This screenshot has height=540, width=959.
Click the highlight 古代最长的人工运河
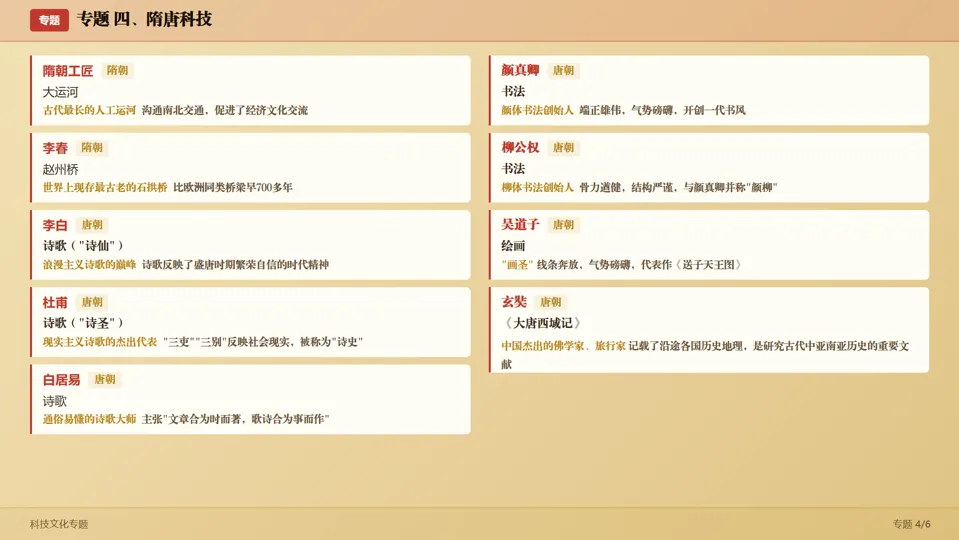pos(89,110)
